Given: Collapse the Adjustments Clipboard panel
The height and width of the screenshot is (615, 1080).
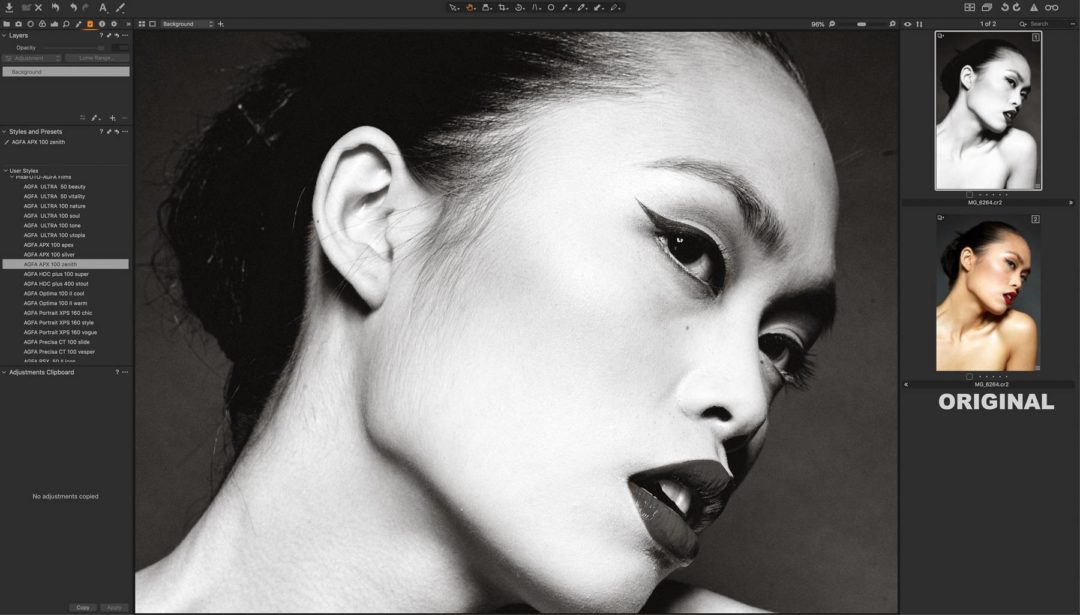Looking at the screenshot, I should tap(4, 372).
